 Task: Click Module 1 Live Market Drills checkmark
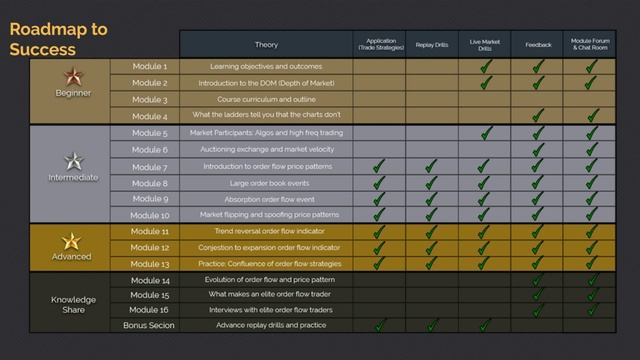pos(485,66)
